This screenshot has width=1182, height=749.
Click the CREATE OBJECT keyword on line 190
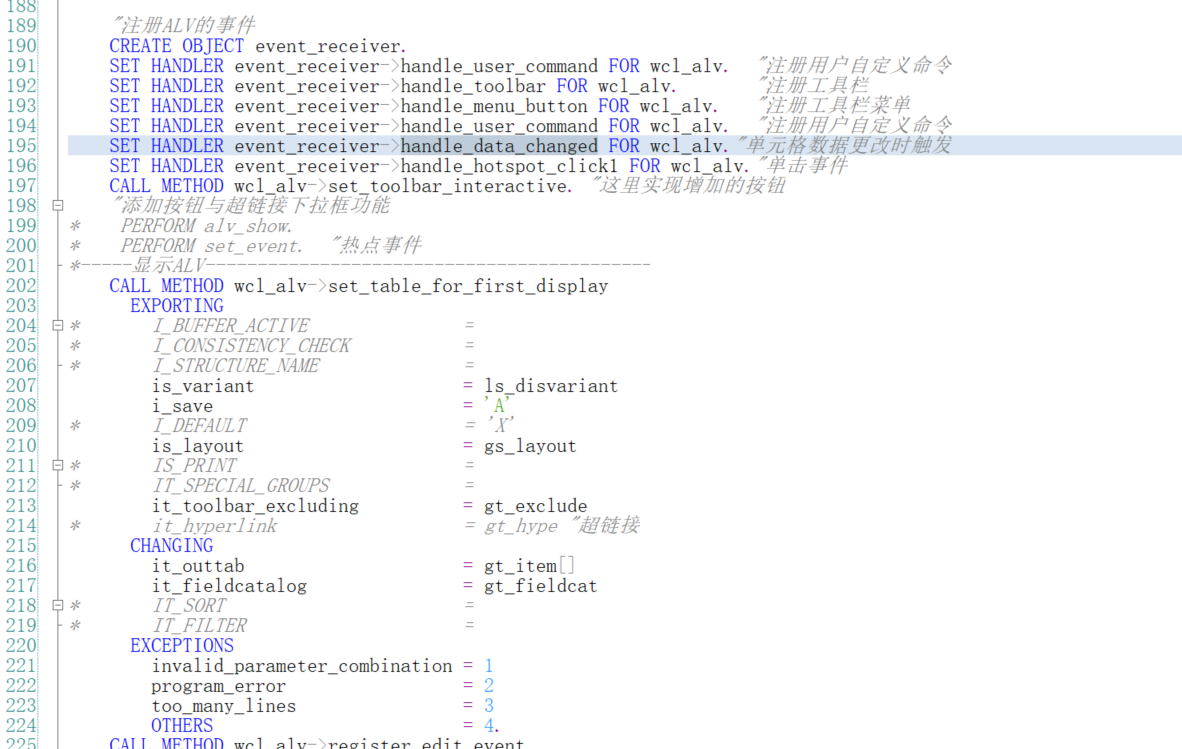(176, 46)
